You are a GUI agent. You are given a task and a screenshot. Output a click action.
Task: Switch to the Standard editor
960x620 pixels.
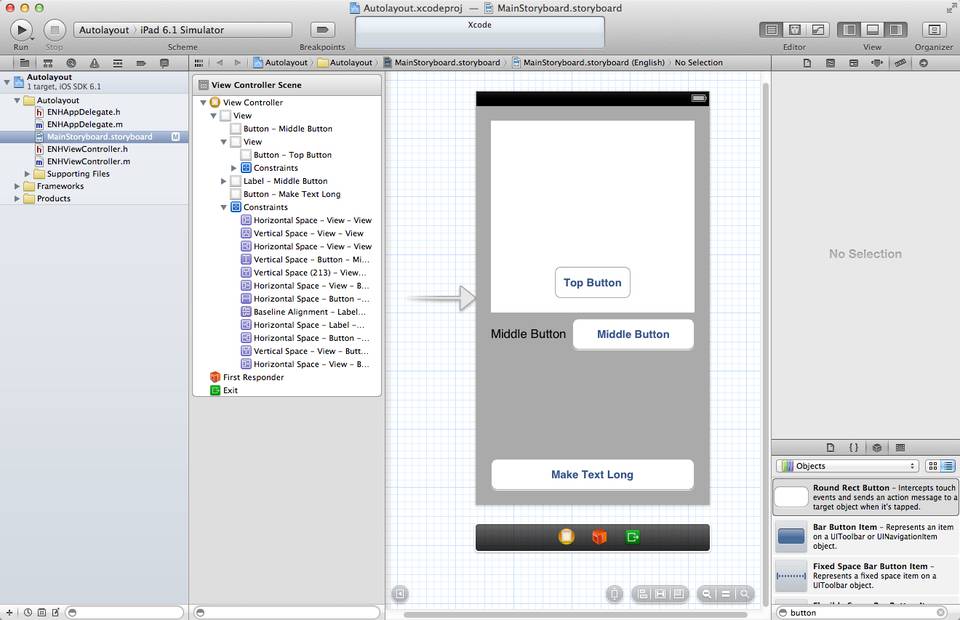(x=771, y=29)
